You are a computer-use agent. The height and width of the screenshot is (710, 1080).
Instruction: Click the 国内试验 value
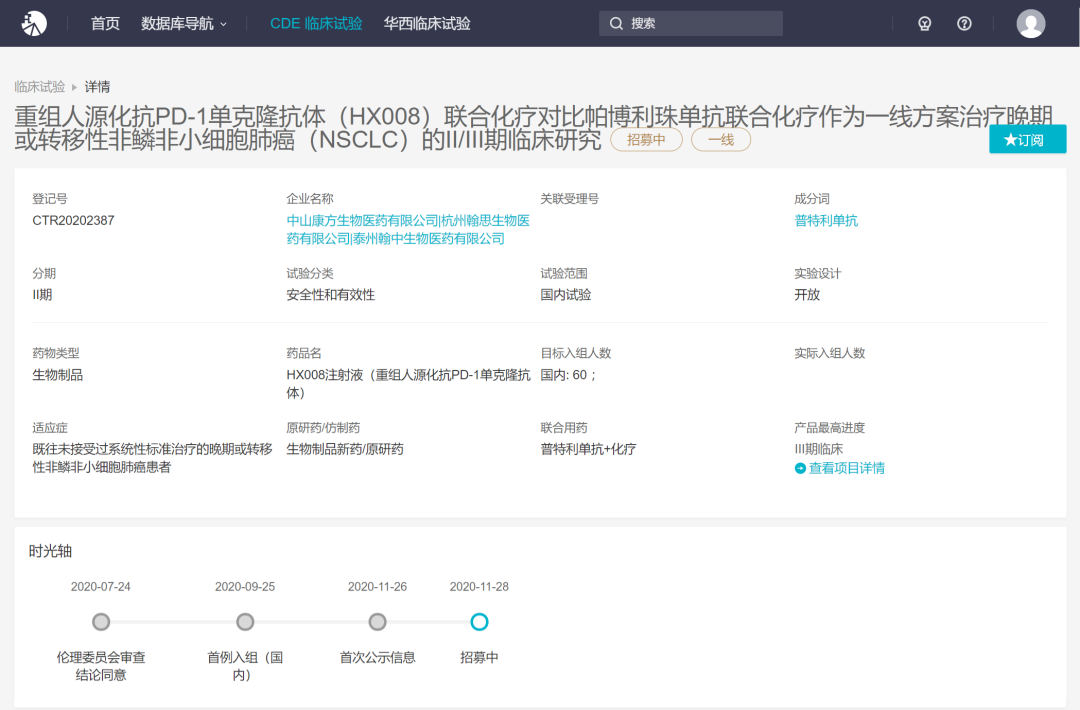coord(565,295)
